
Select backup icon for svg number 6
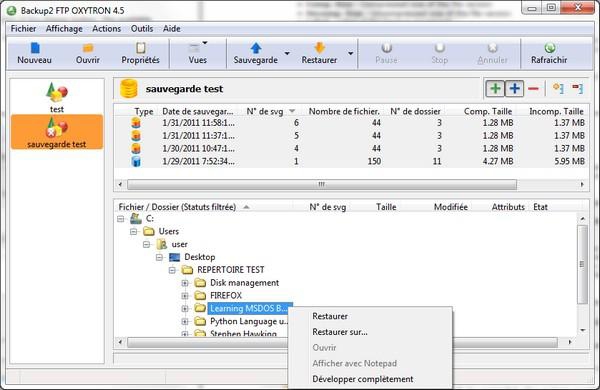[136, 123]
